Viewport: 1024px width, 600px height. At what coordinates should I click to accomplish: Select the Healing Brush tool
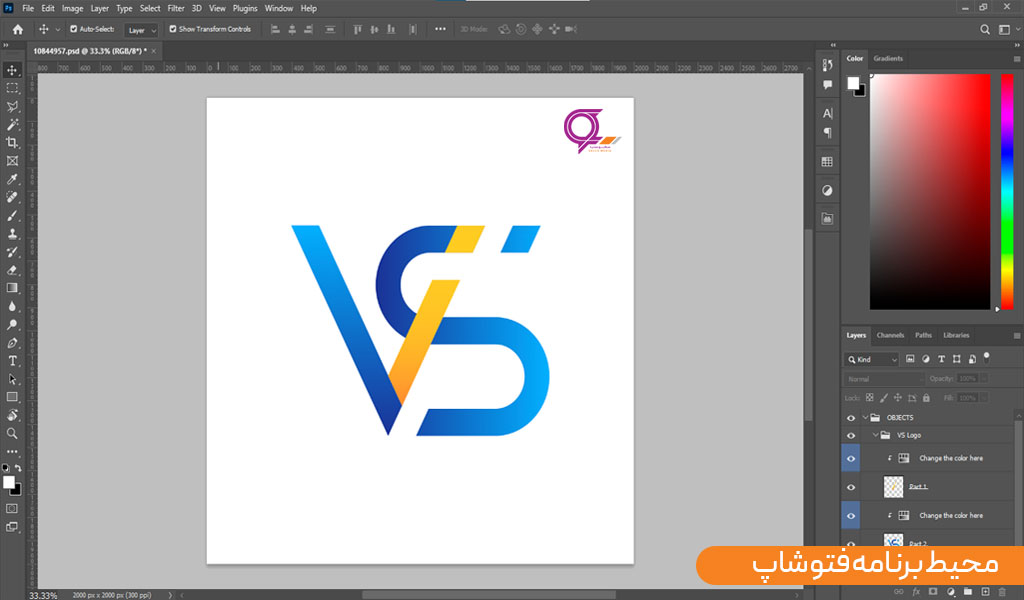pyautogui.click(x=12, y=197)
